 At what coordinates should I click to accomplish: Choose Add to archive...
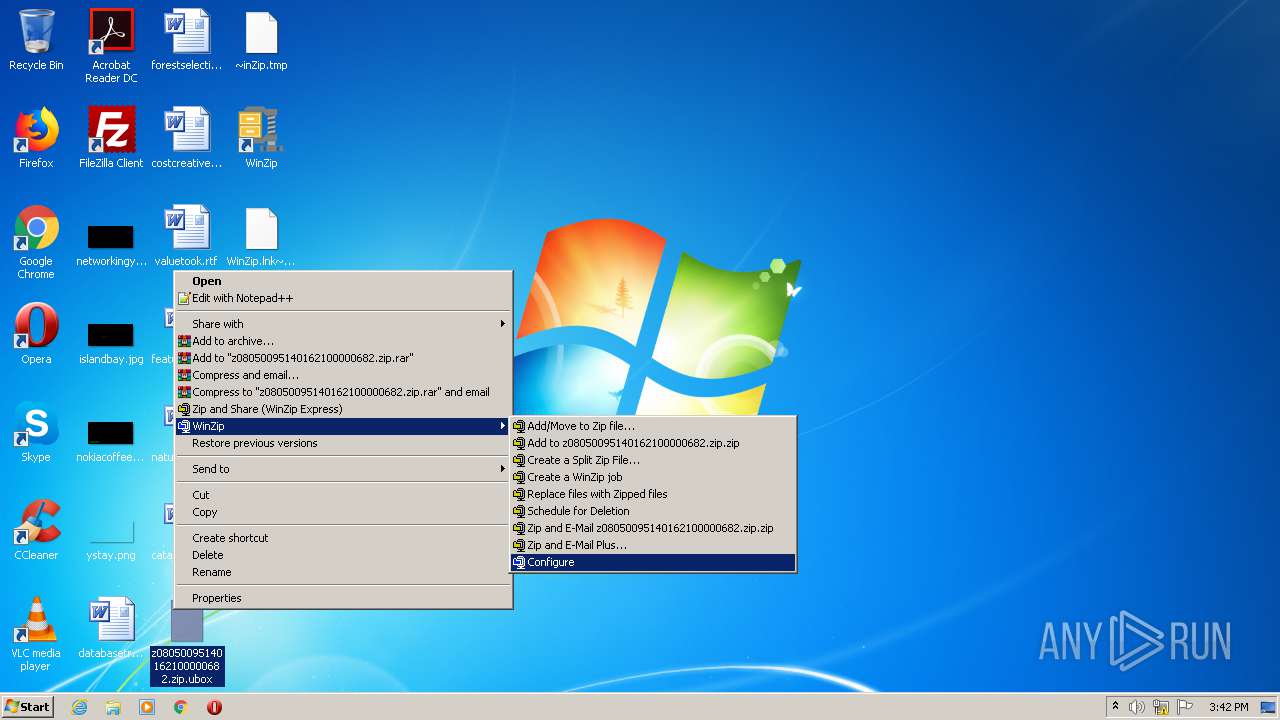pos(343,341)
